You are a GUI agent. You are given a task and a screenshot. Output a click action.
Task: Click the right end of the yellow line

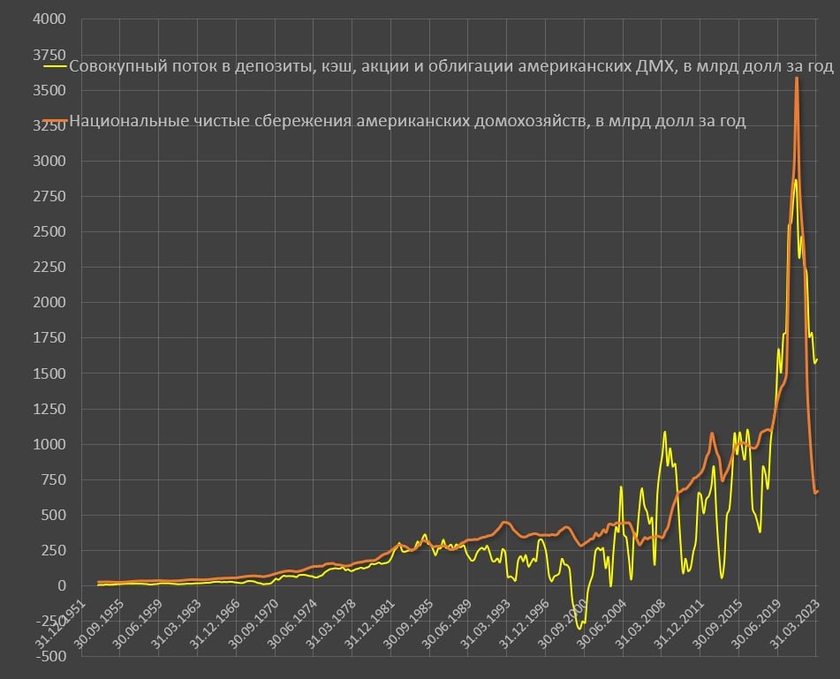click(x=817, y=359)
